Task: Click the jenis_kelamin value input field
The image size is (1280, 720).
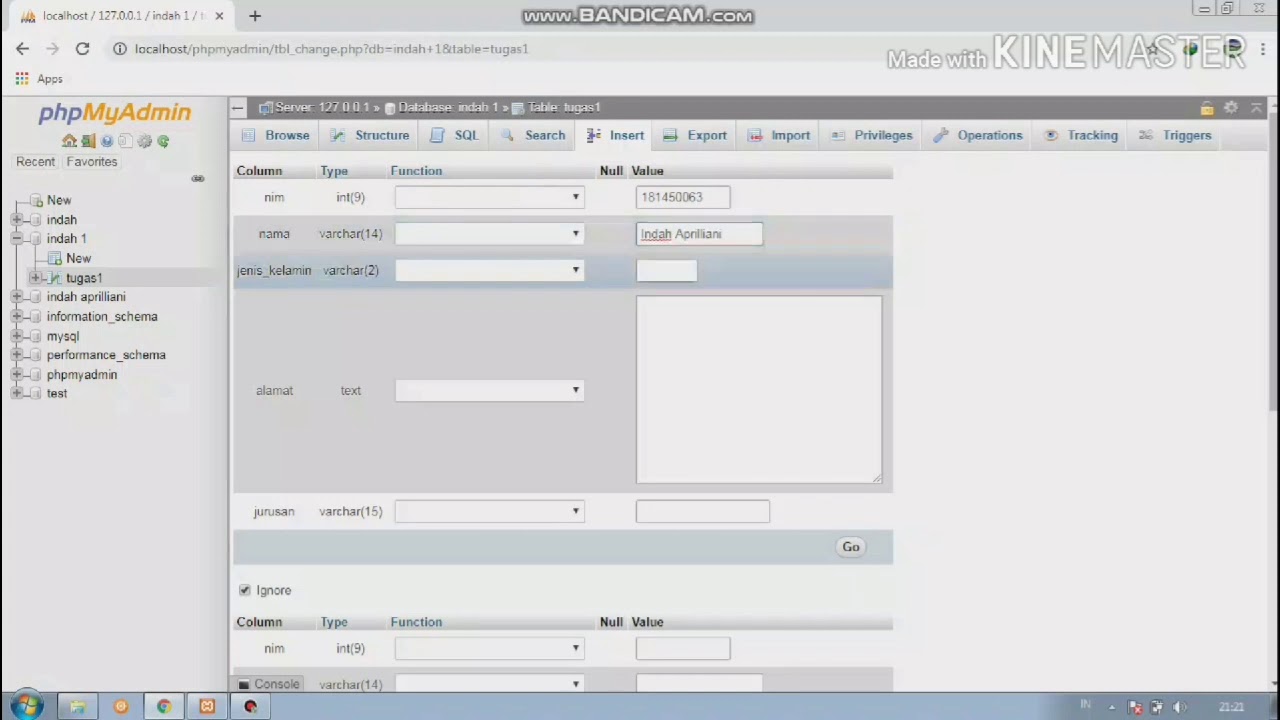Action: click(x=667, y=270)
